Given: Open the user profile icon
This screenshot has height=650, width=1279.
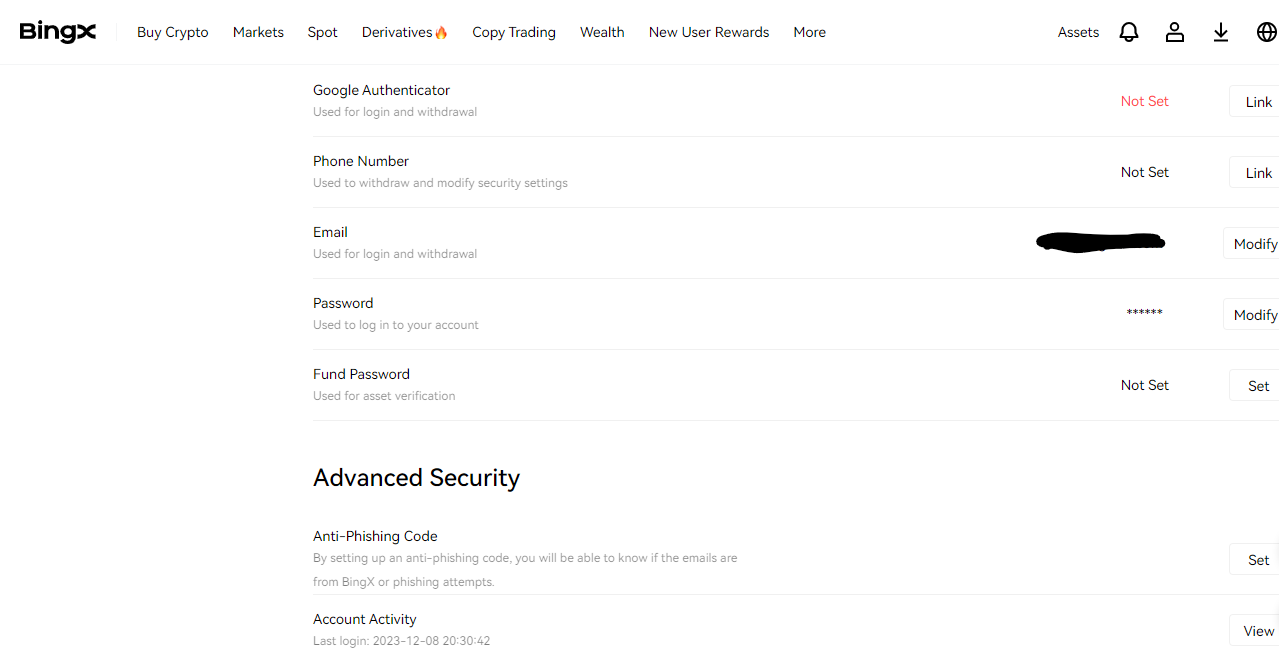Looking at the screenshot, I should point(1175,32).
